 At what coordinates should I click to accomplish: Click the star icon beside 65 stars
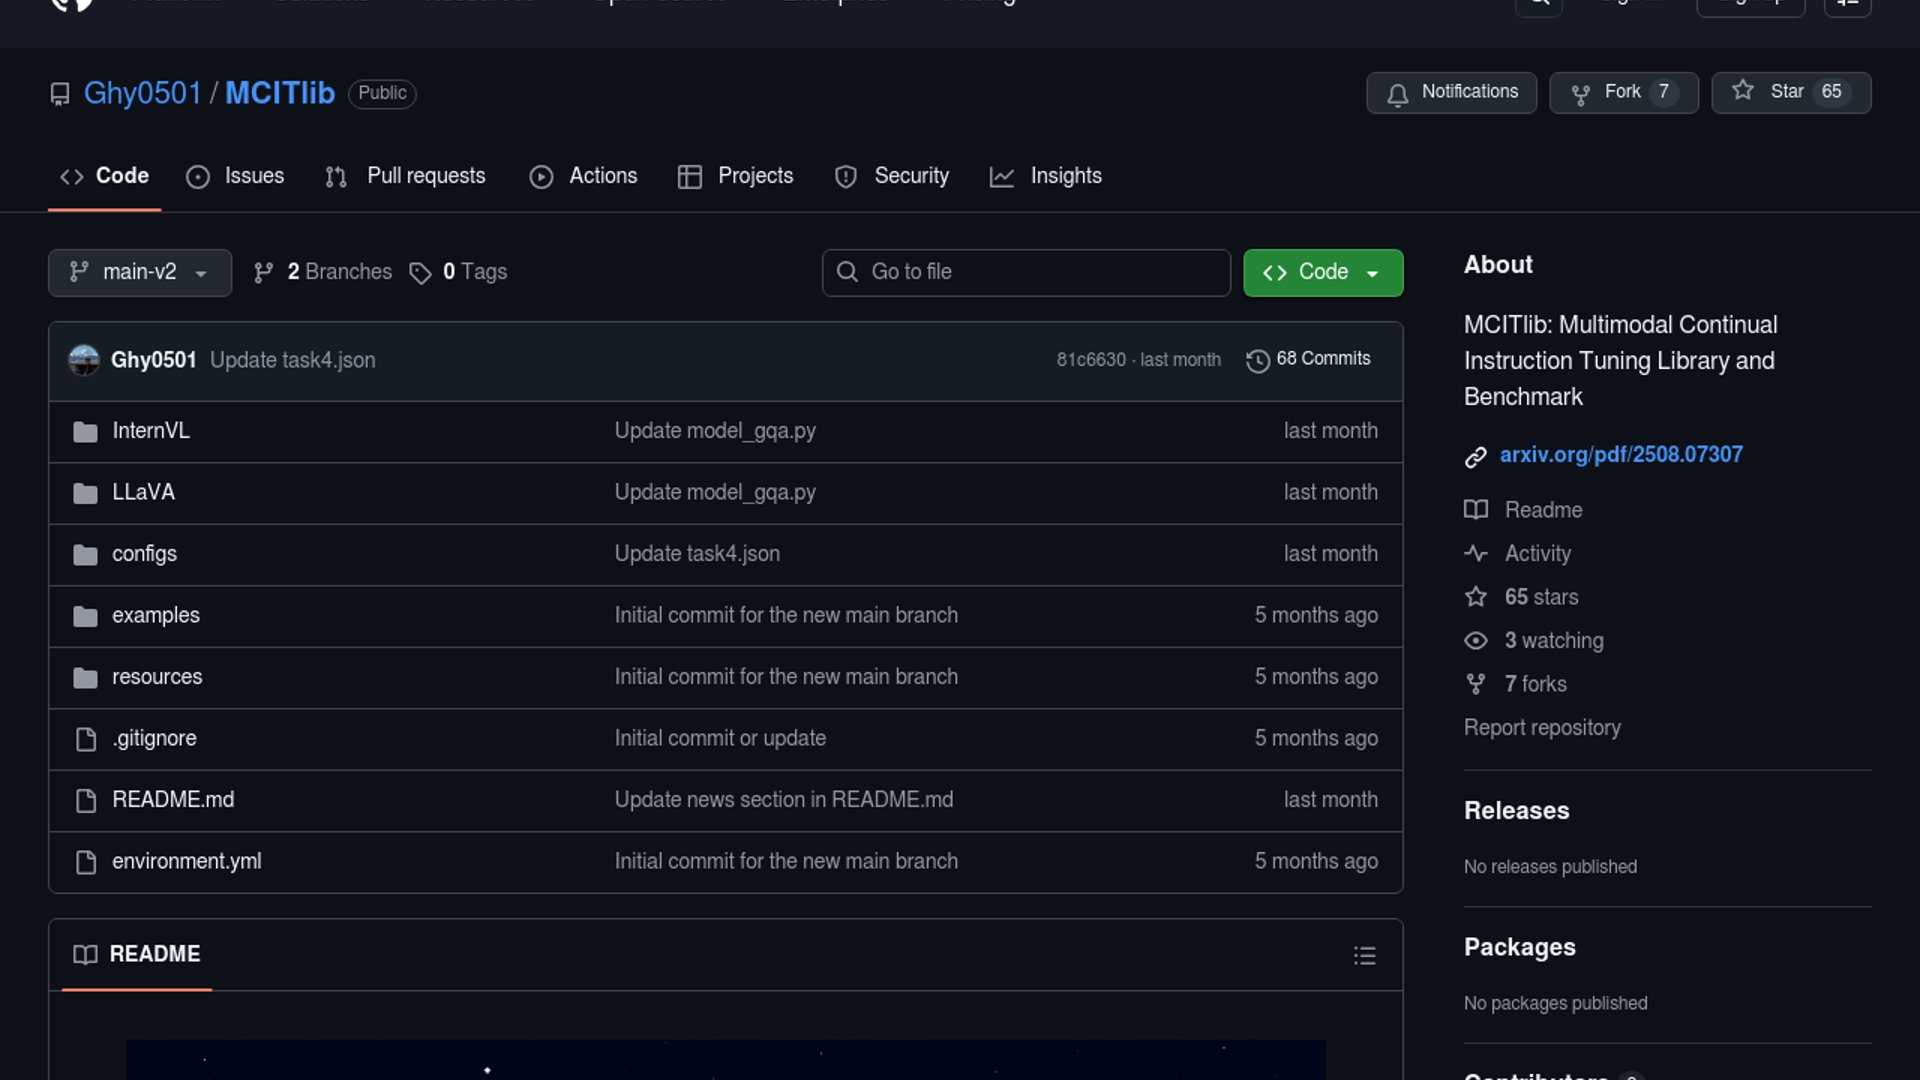1475,597
